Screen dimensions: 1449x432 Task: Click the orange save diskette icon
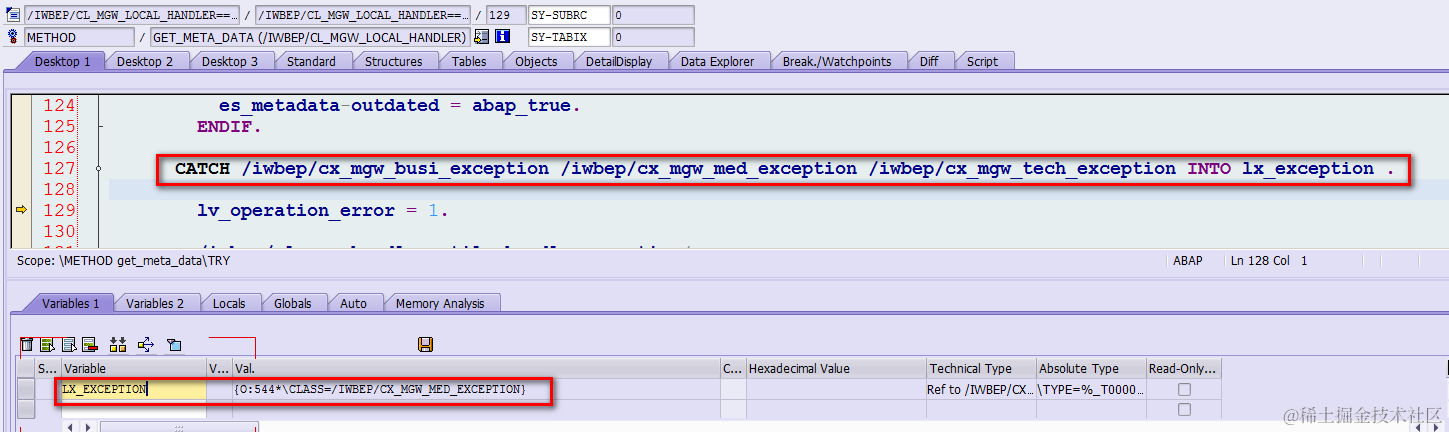[425, 345]
